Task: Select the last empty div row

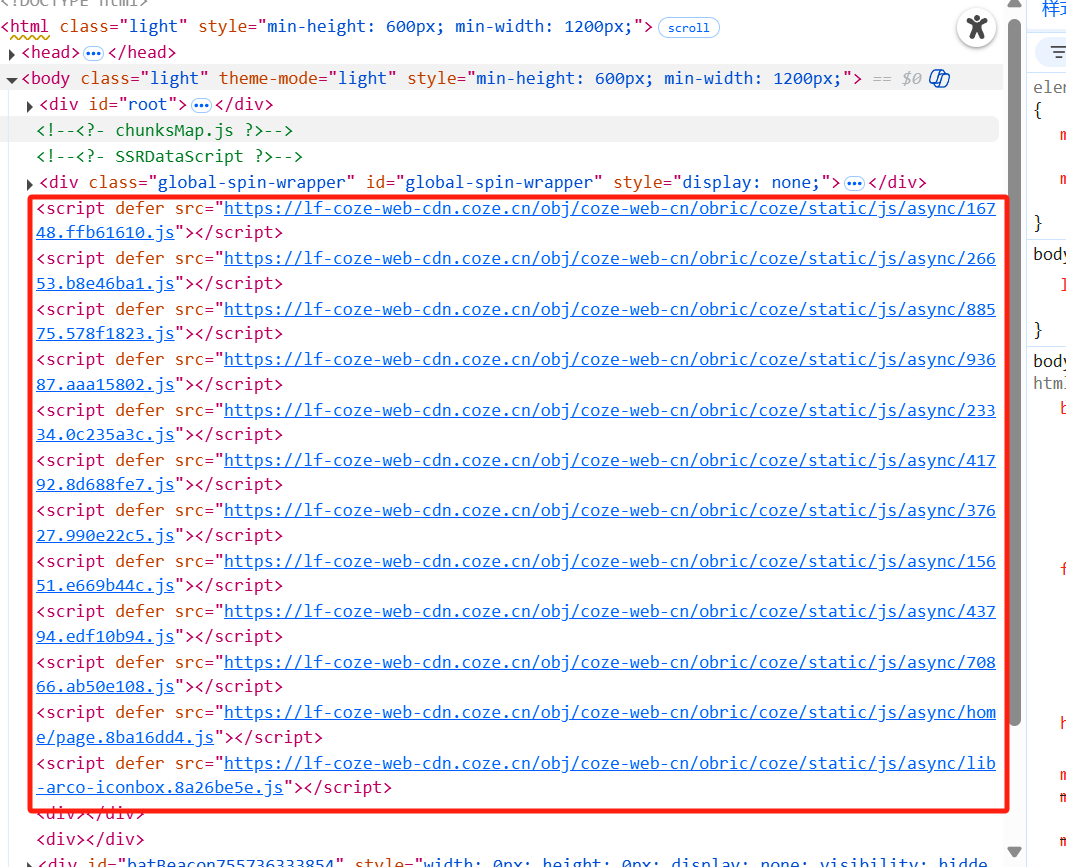Action: [90, 839]
